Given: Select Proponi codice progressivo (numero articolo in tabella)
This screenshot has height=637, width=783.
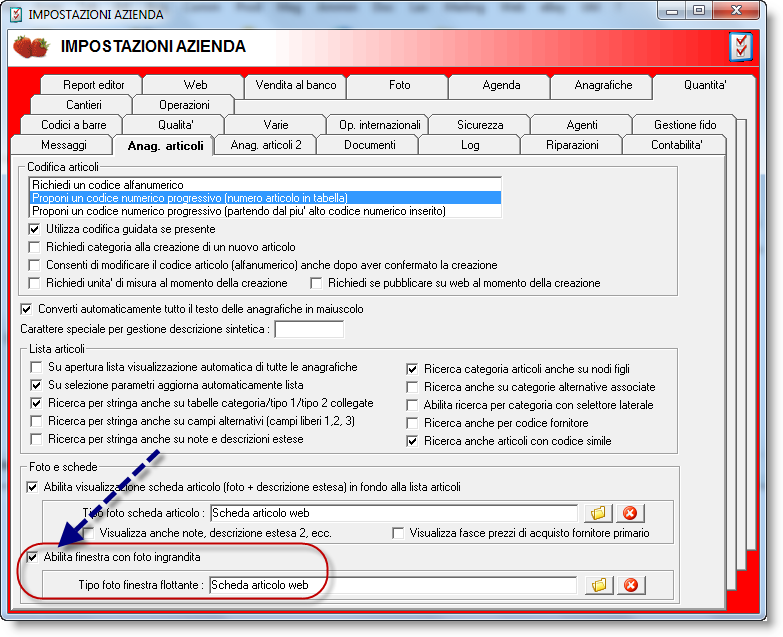Looking at the screenshot, I should (x=265, y=198).
